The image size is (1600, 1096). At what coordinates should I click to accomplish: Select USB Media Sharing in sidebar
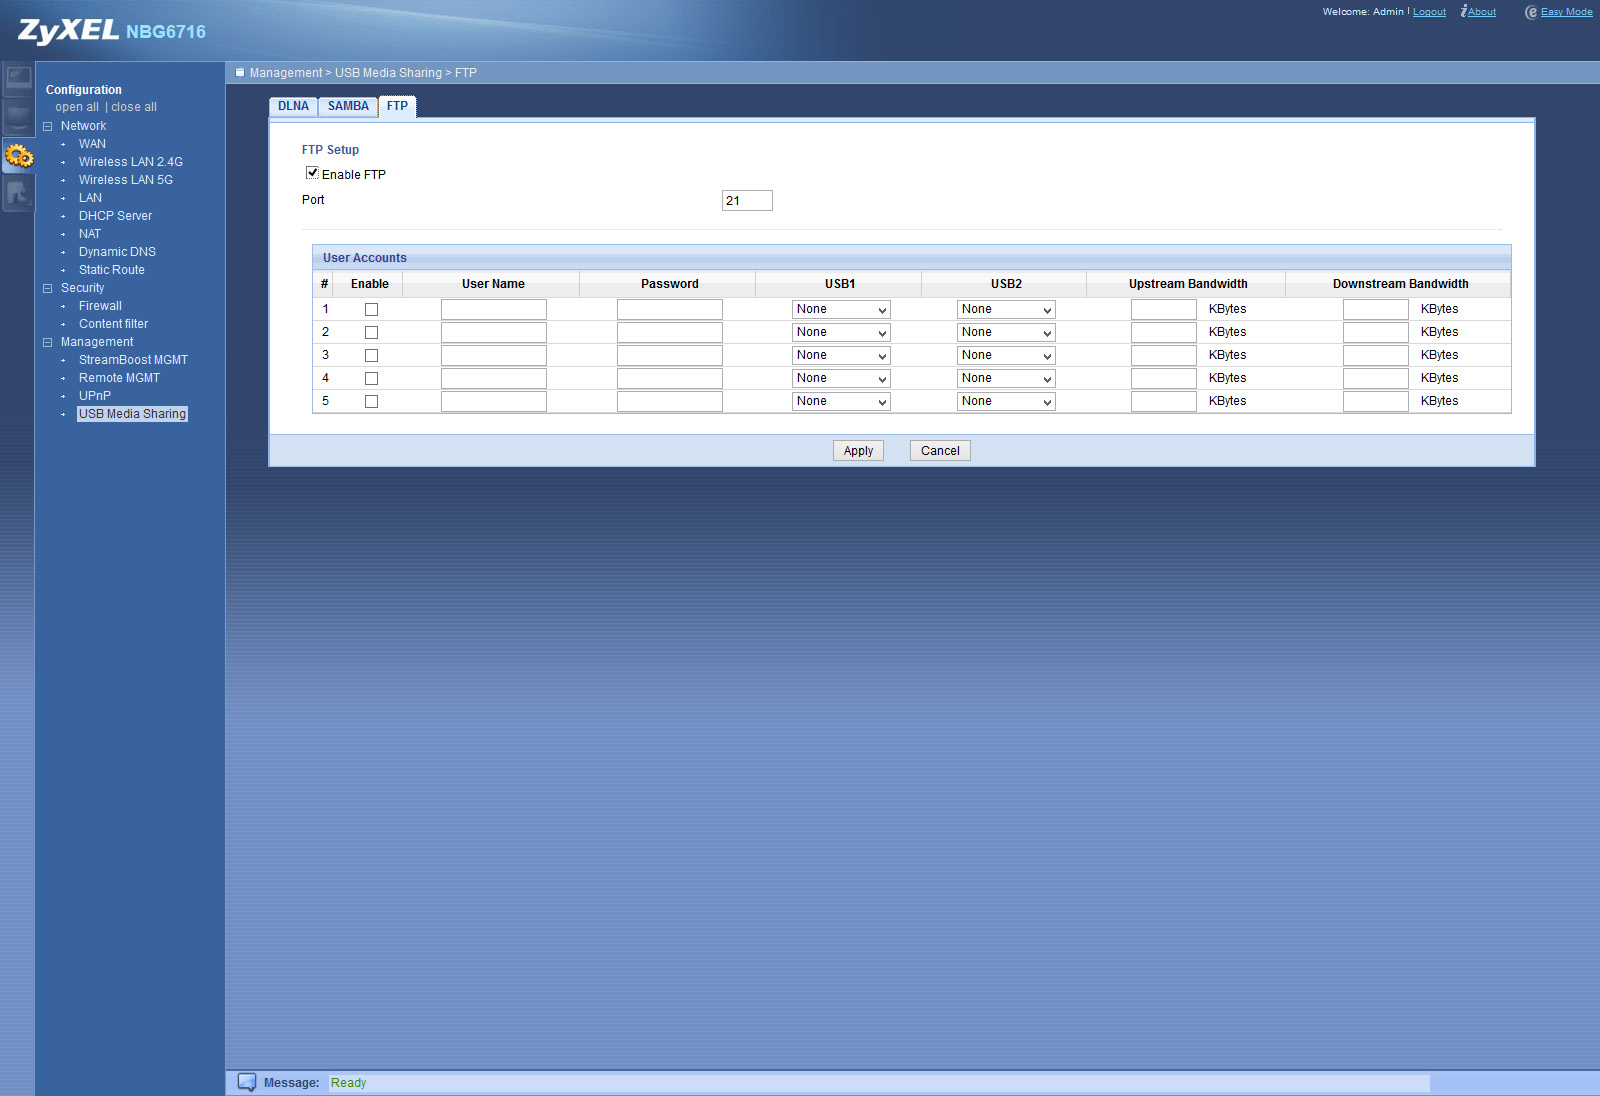click(132, 414)
